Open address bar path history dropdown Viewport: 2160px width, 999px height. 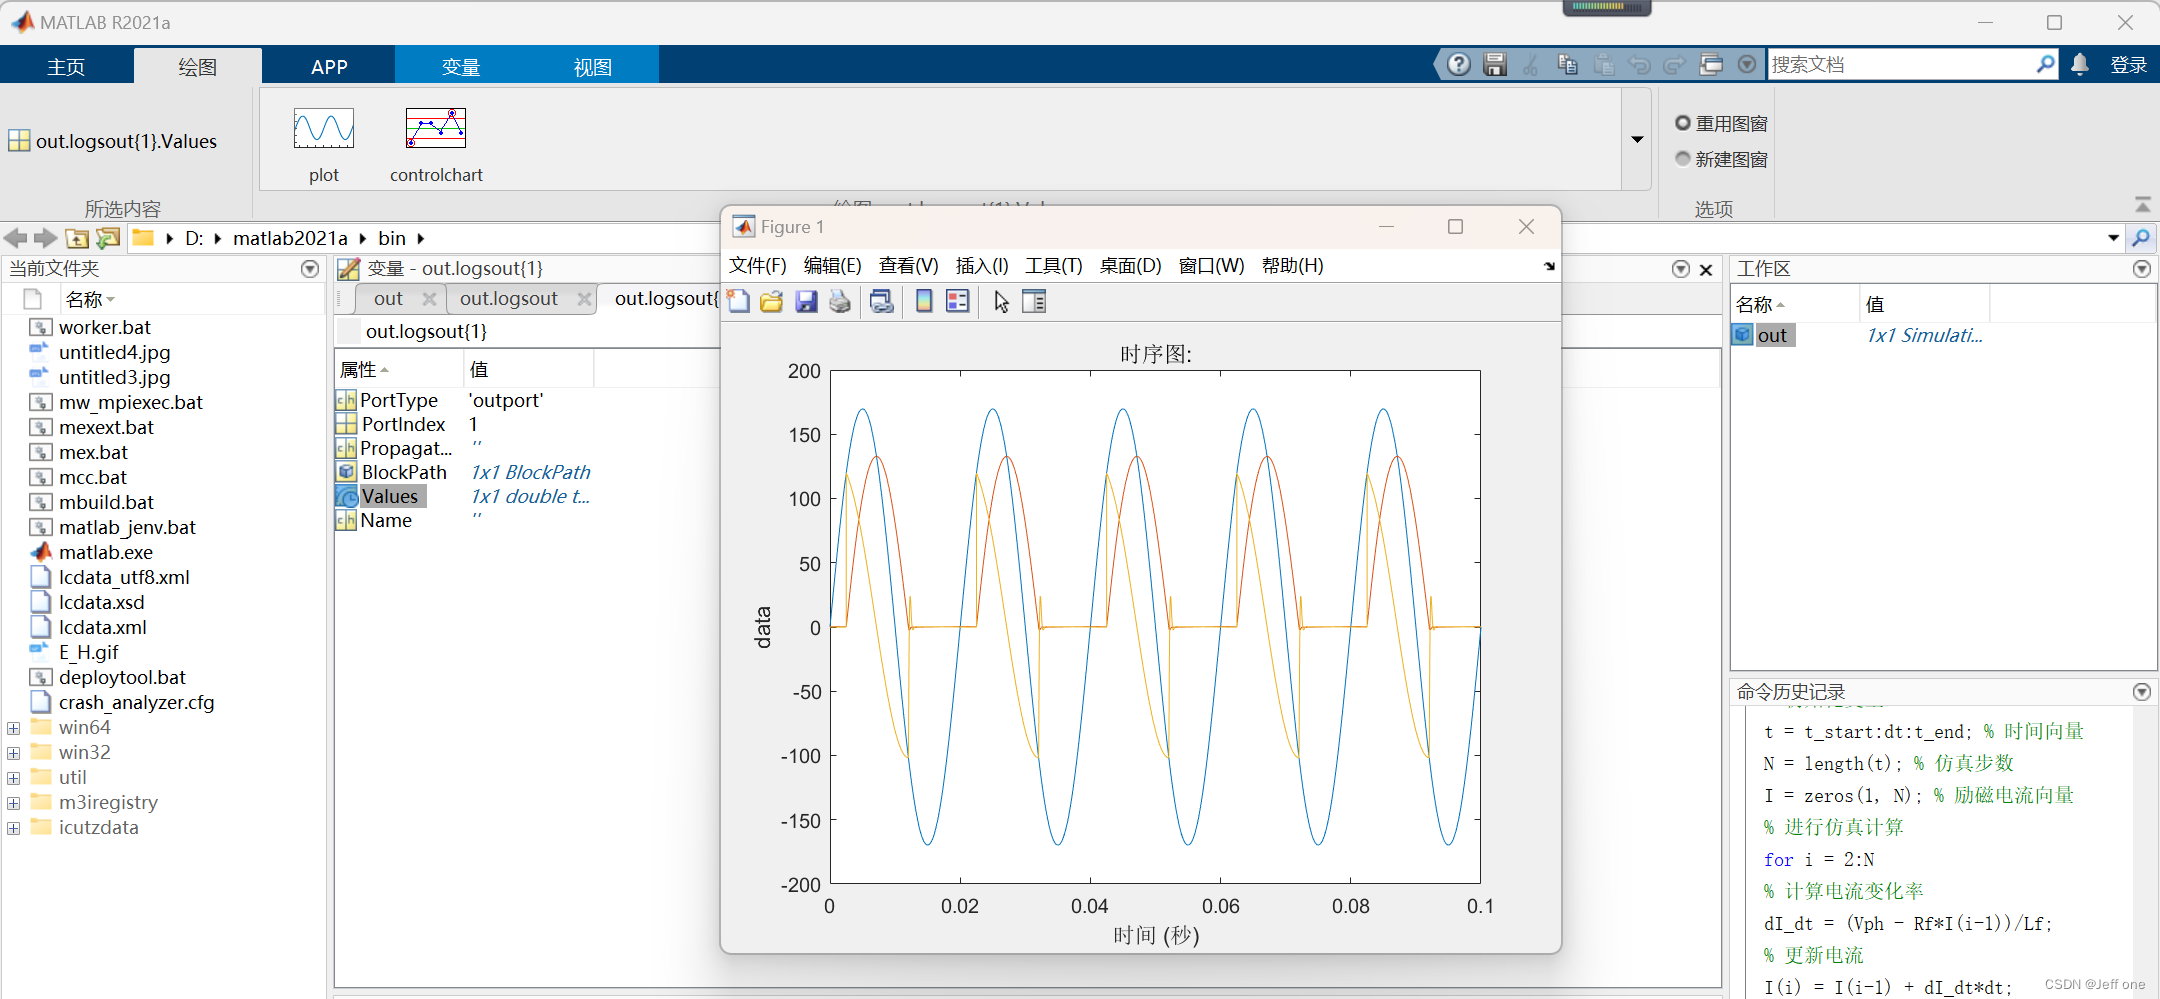click(2114, 238)
